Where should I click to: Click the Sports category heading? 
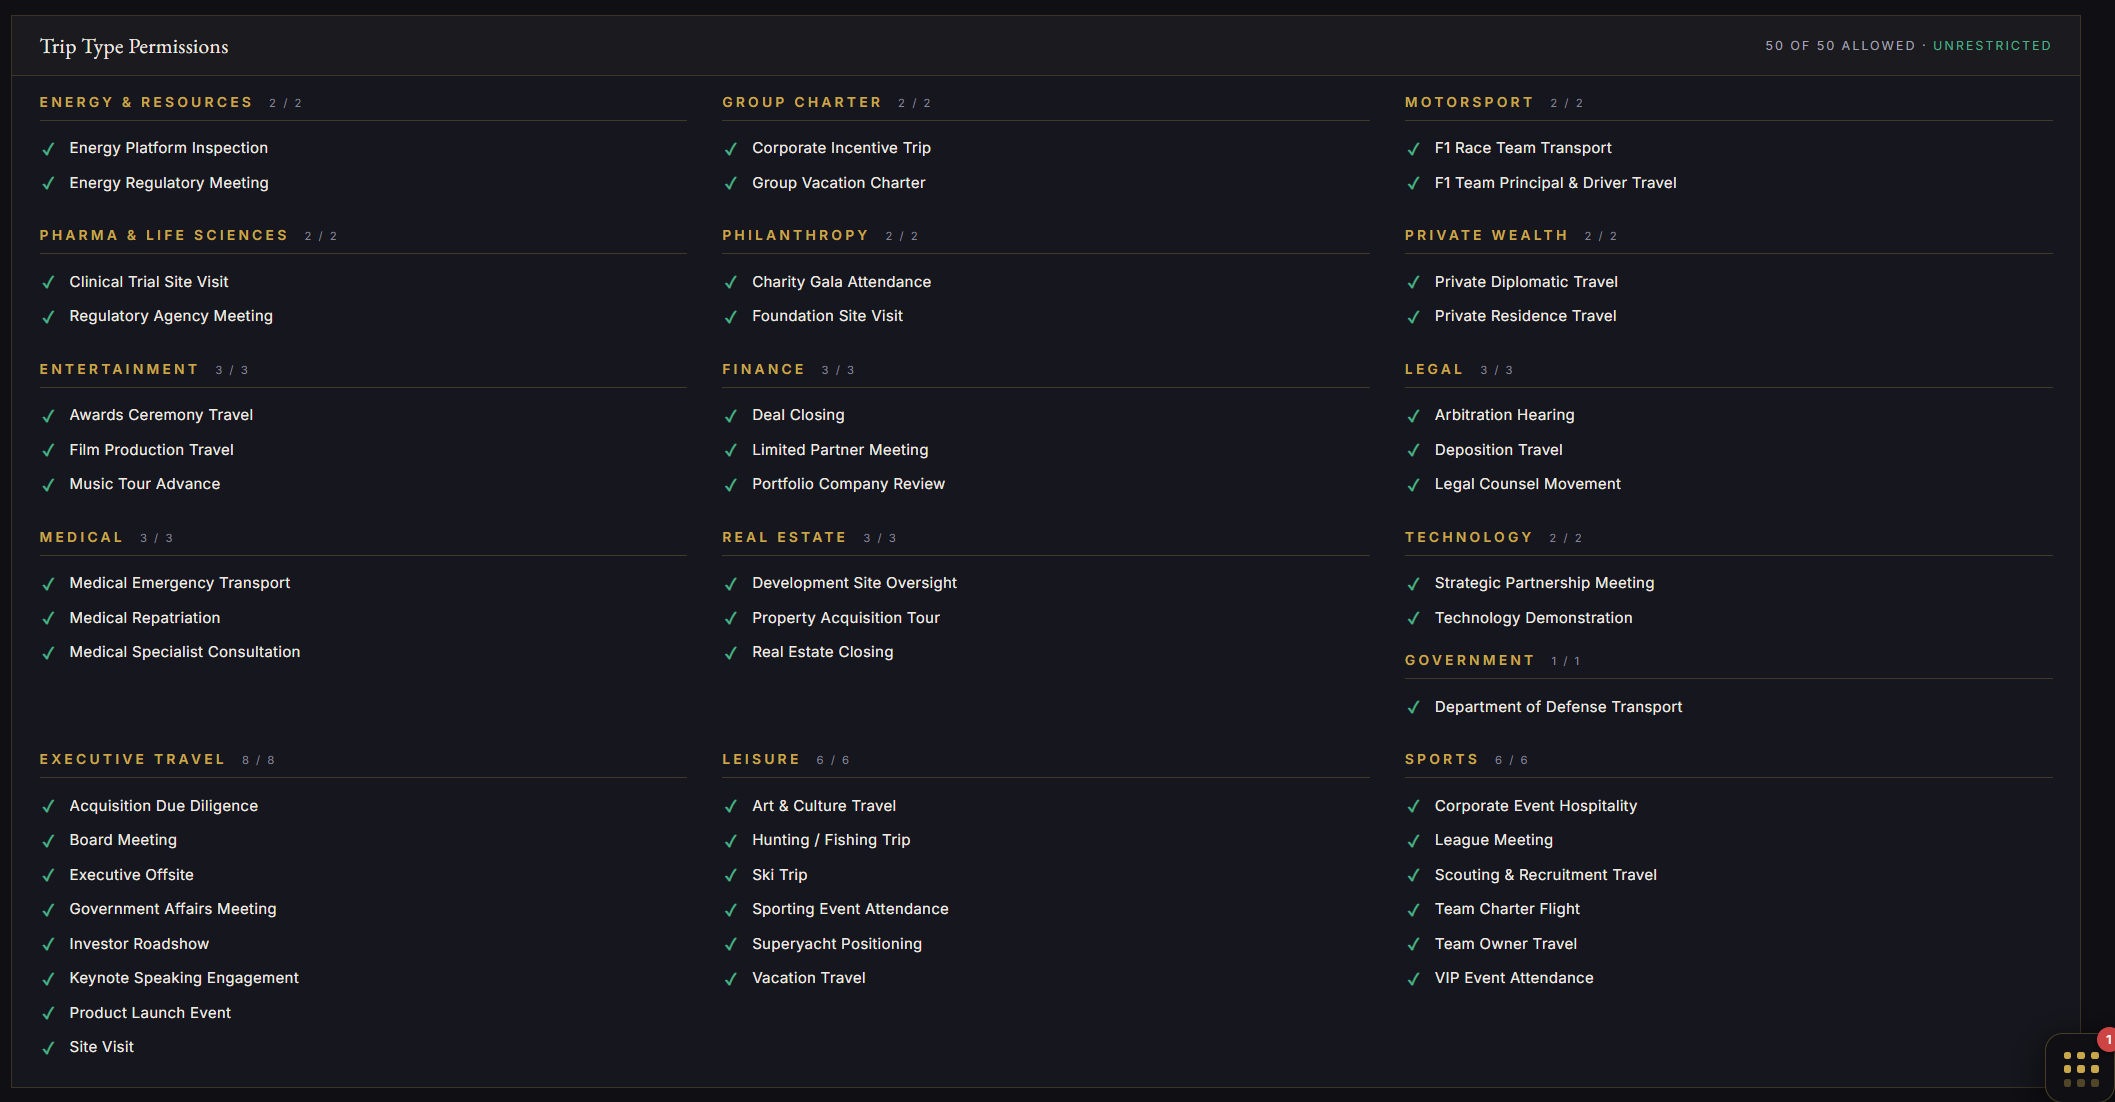(x=1441, y=760)
